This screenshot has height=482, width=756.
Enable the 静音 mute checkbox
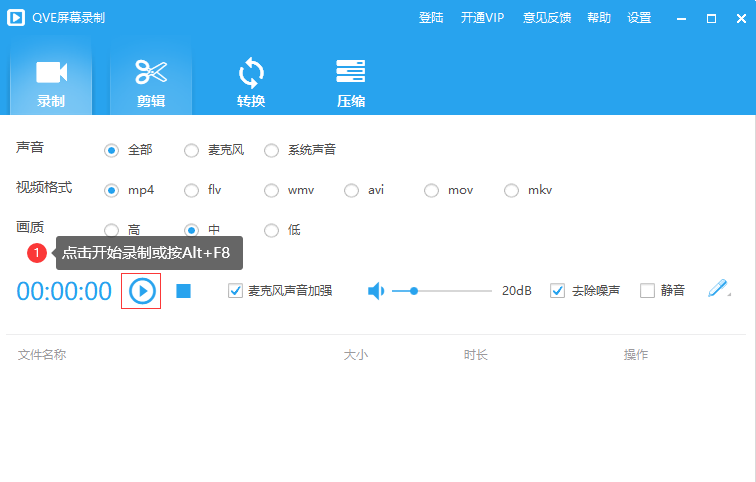[647, 291]
